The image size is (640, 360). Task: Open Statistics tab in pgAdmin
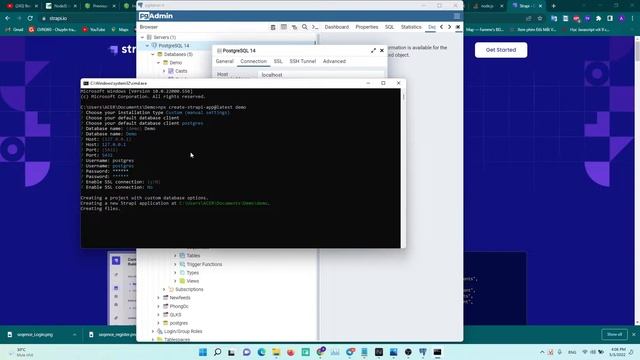point(411,27)
